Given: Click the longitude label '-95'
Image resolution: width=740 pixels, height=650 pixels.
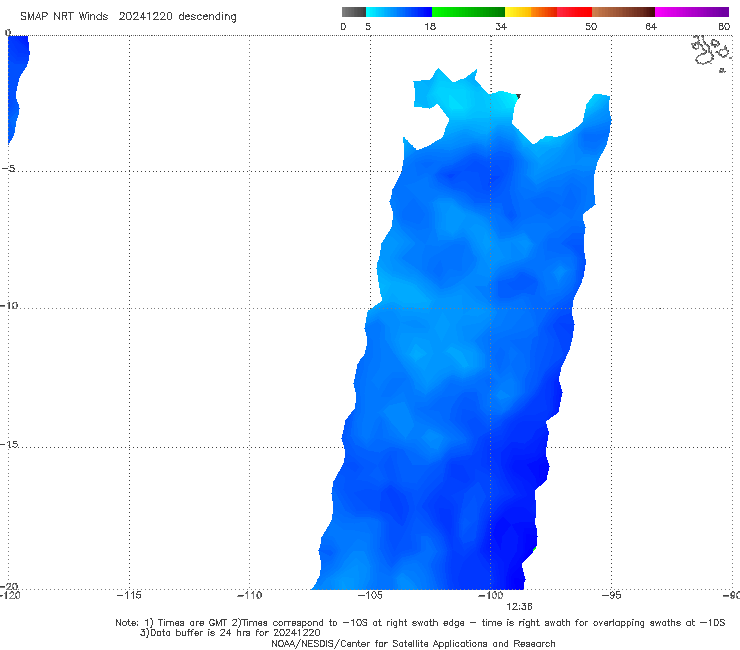Looking at the screenshot, I should [x=612, y=595].
